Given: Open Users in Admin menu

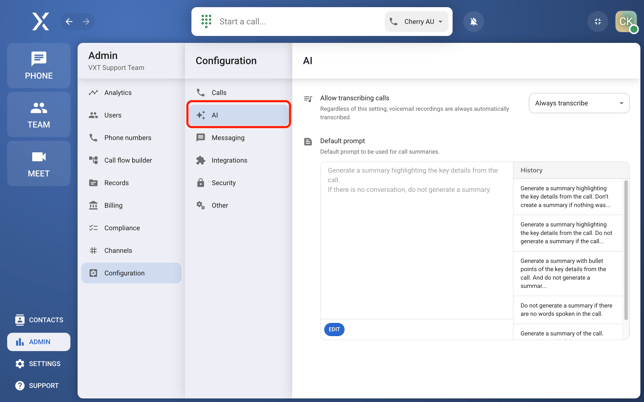Looking at the screenshot, I should click(x=131, y=115).
